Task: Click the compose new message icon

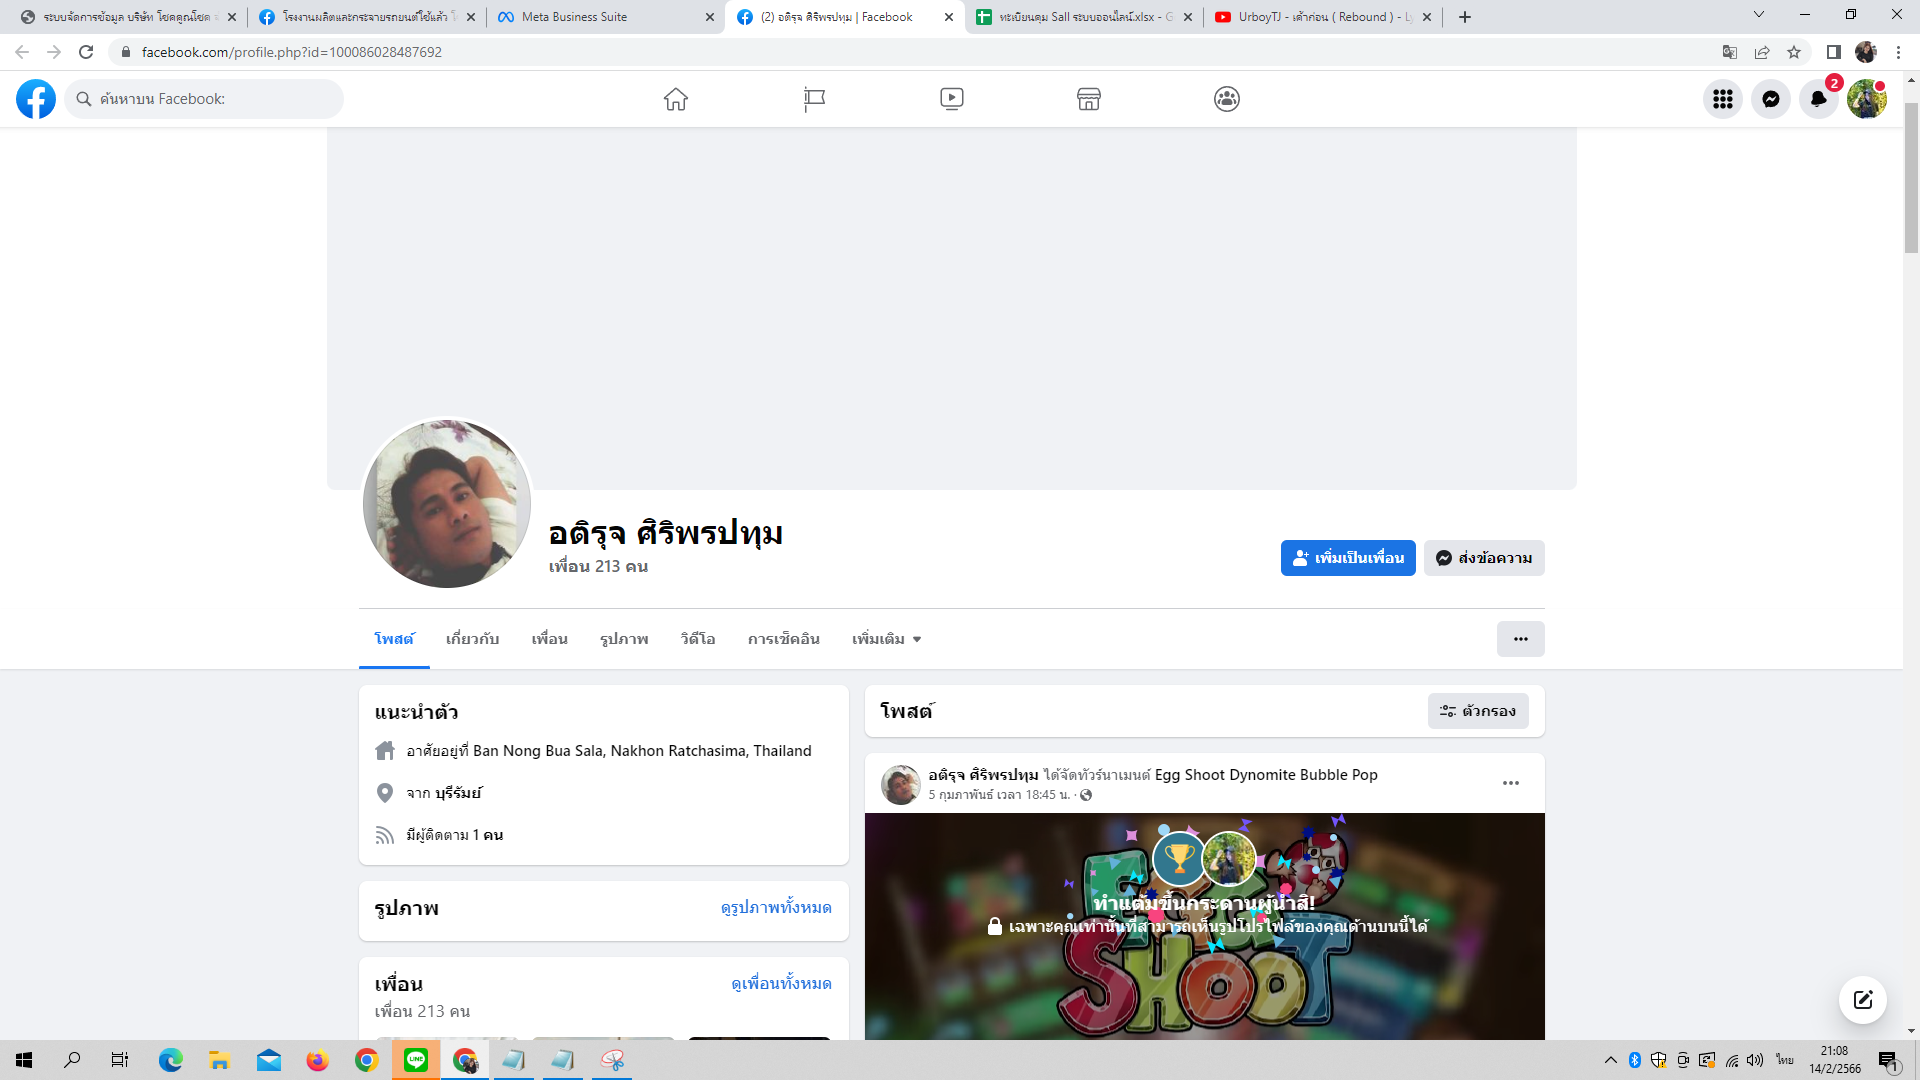Action: [x=1862, y=1000]
